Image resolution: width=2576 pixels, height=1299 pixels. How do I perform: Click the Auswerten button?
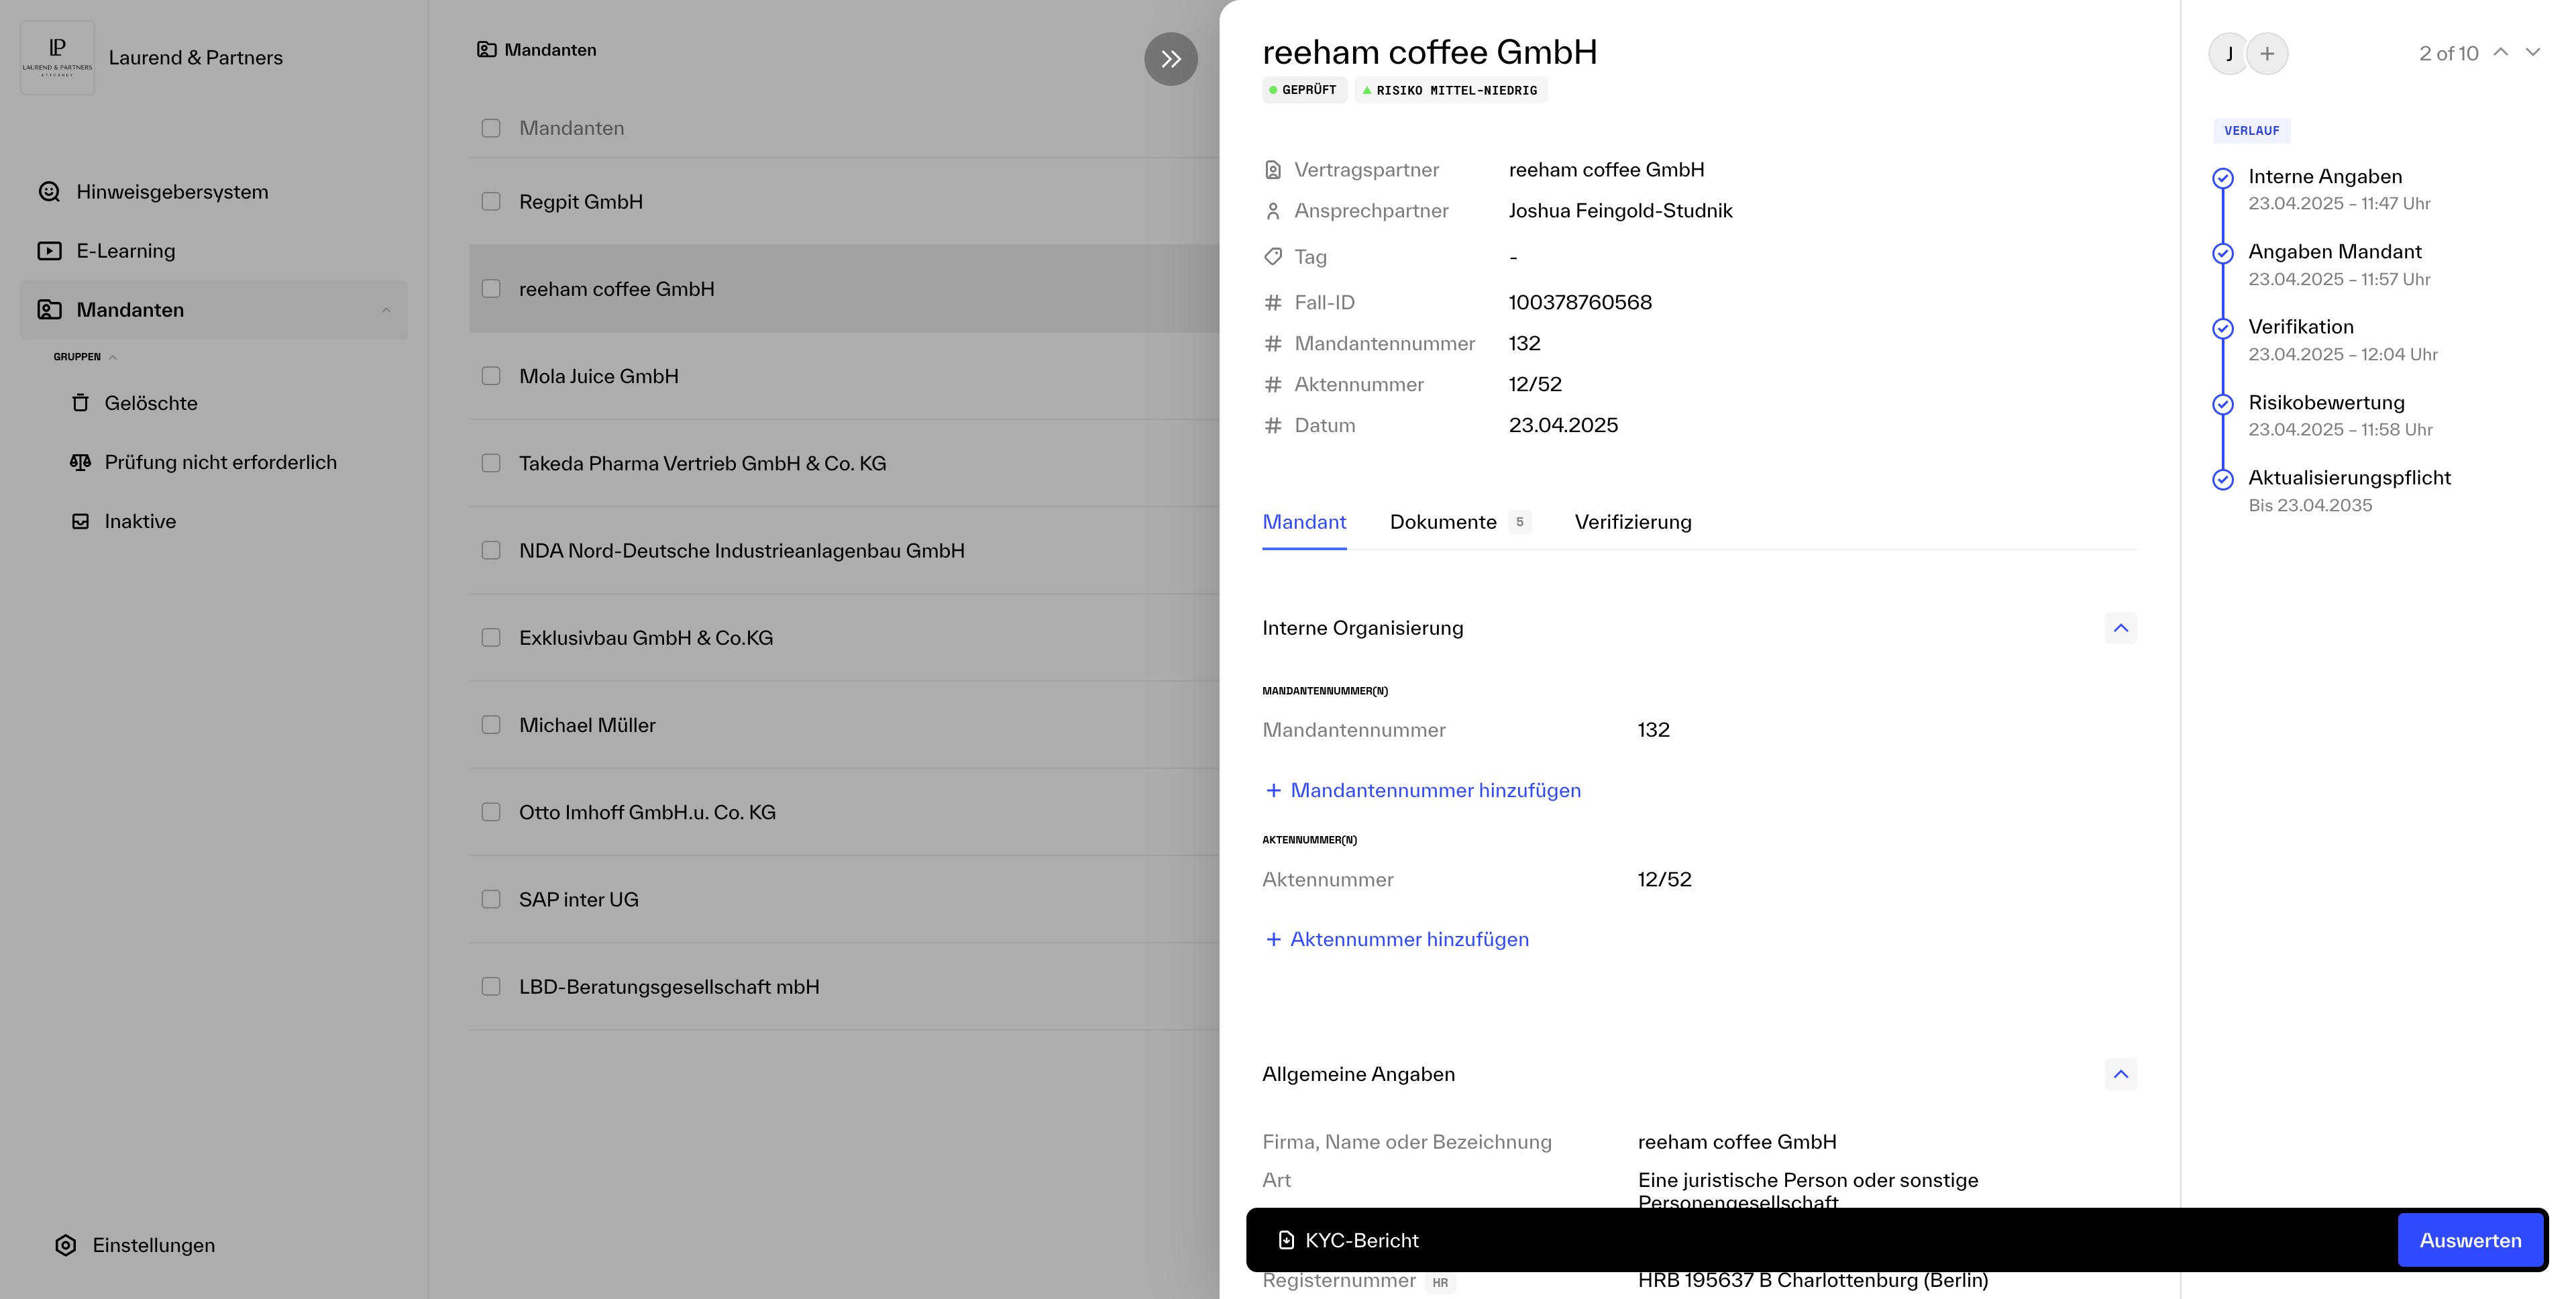tap(2470, 1240)
